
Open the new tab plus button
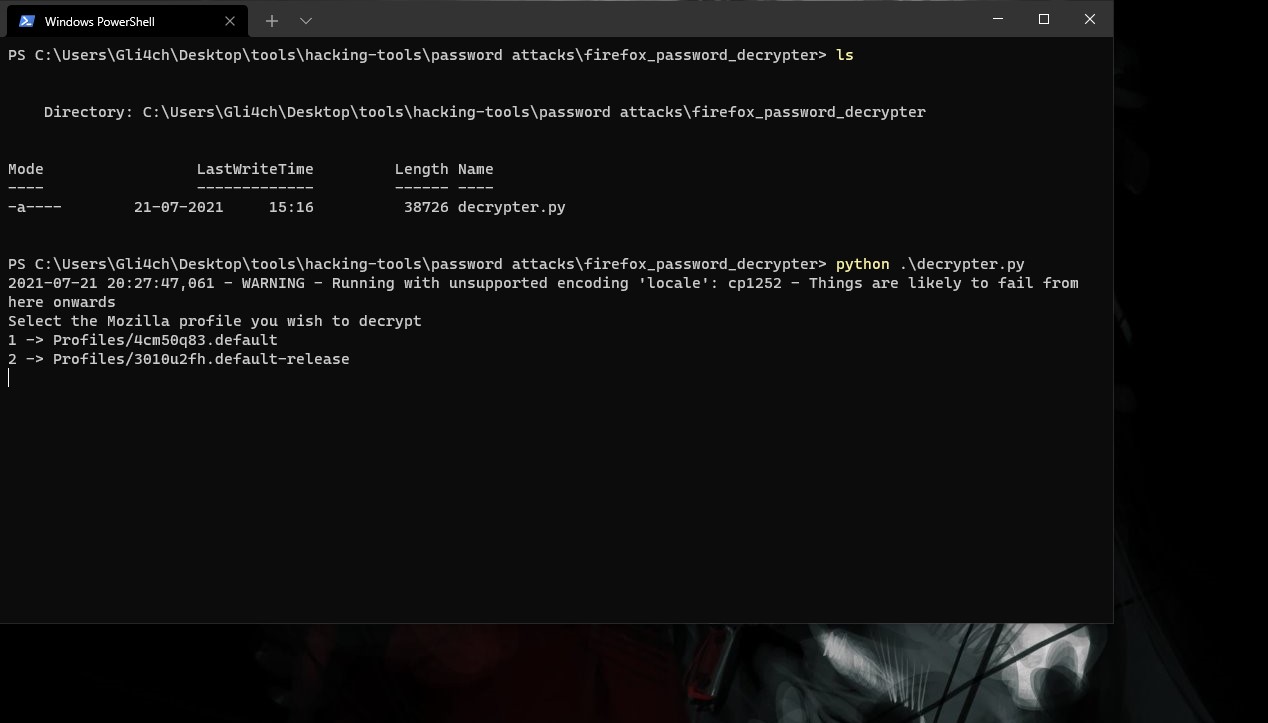point(271,20)
